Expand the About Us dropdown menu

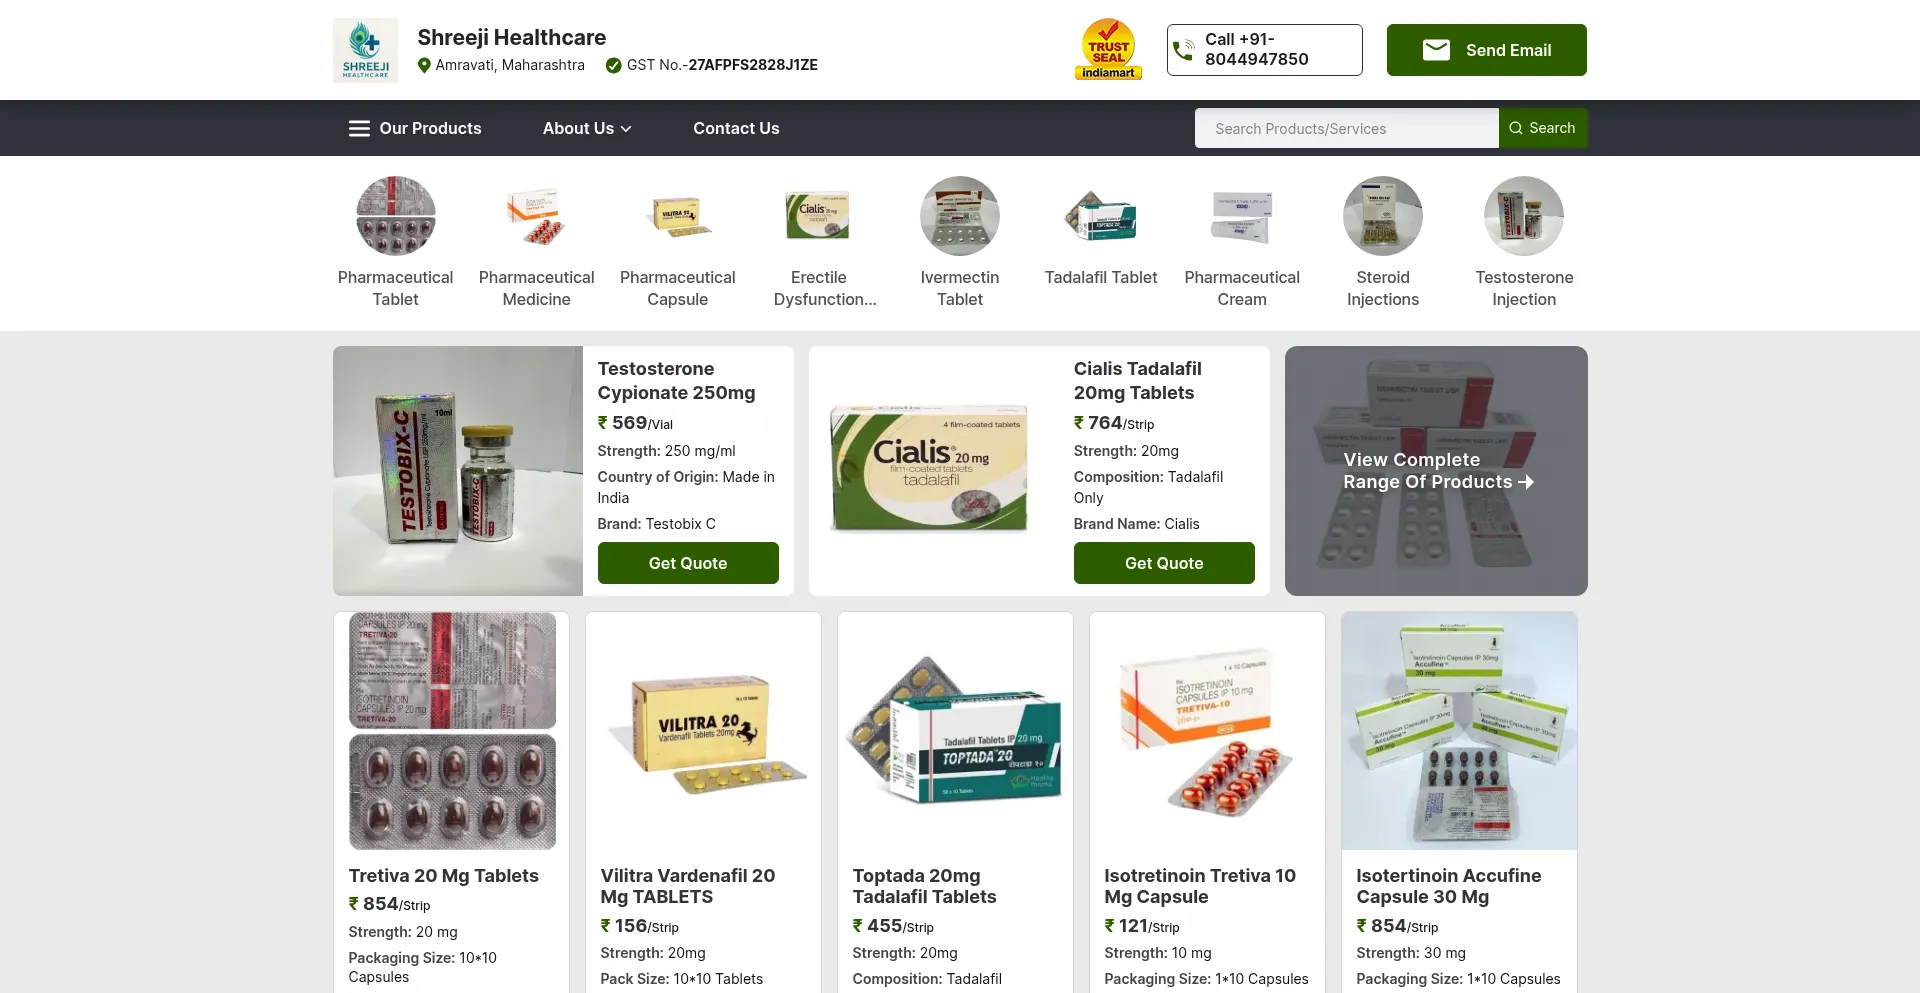pos(587,128)
